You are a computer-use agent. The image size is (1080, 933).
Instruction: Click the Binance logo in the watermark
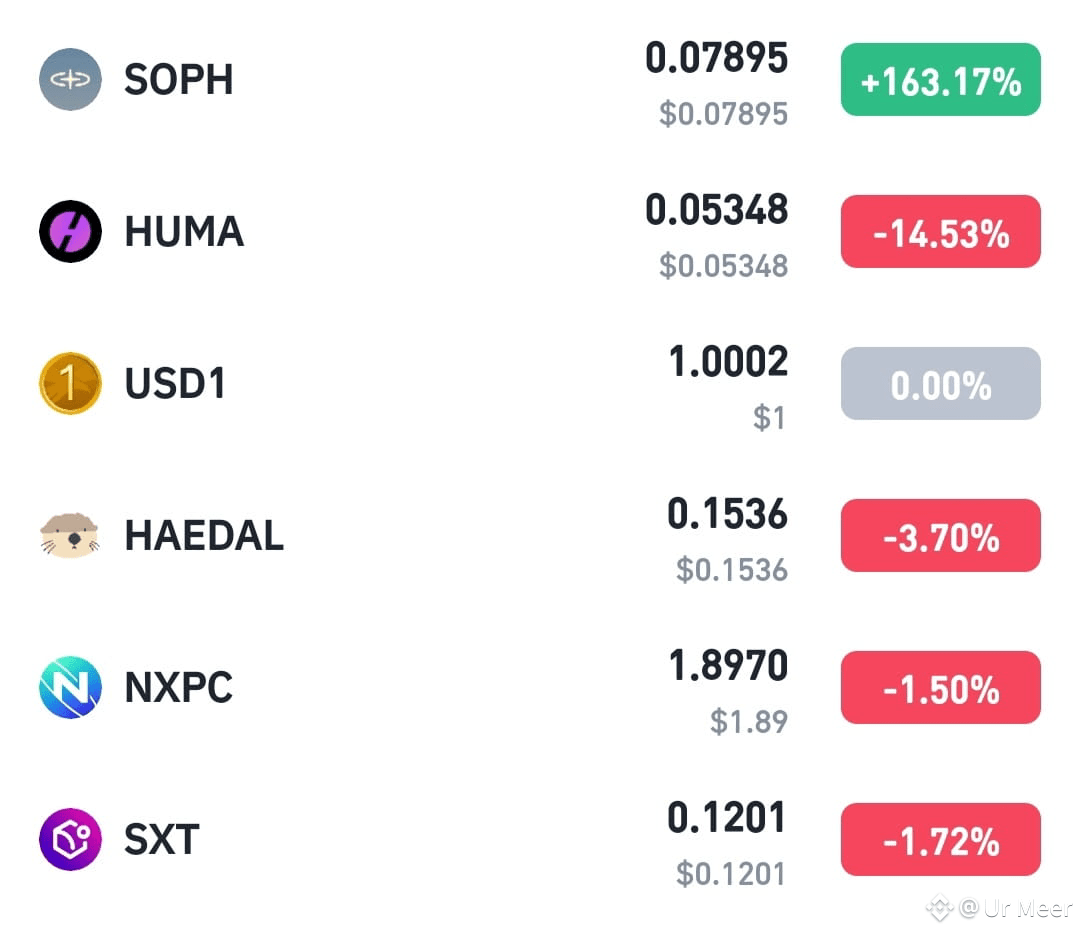point(939,908)
